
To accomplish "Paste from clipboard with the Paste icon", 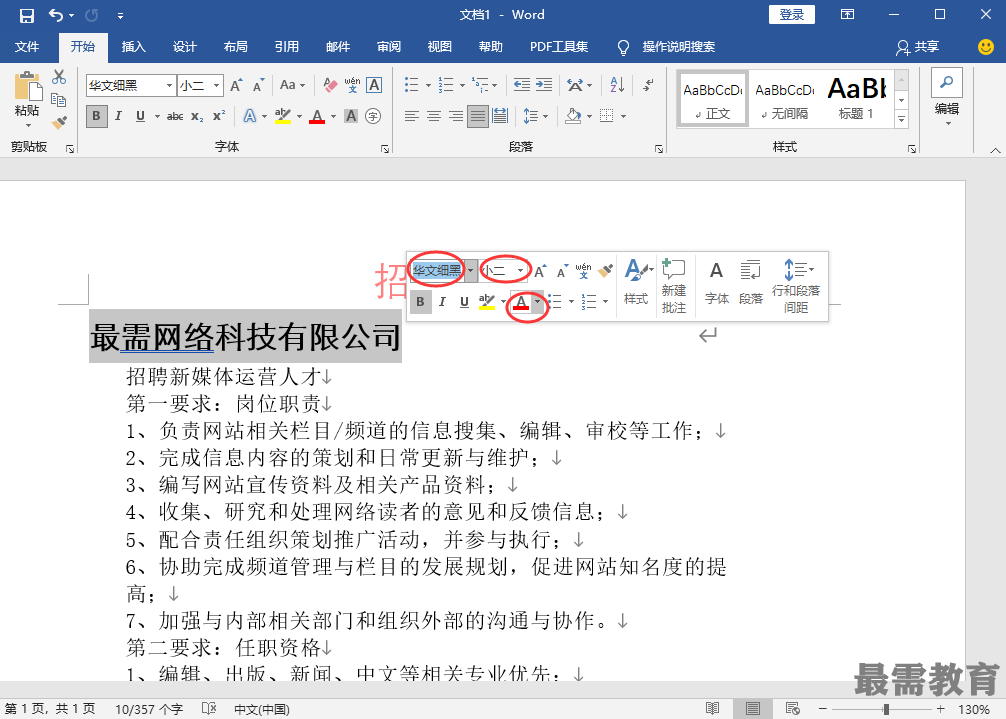I will pyautogui.click(x=28, y=87).
